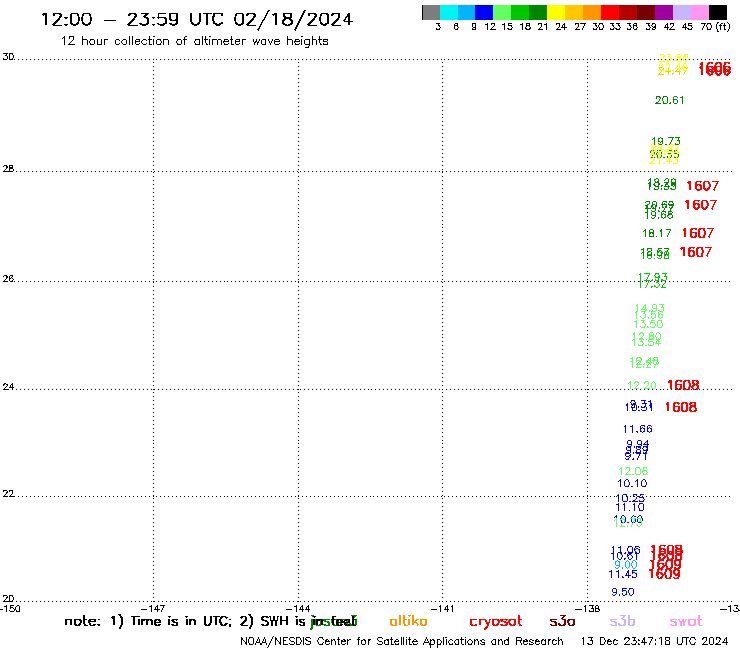Click the note 'Time is in UTC' text
Viewport: 740px width, 650px height.
point(181,621)
